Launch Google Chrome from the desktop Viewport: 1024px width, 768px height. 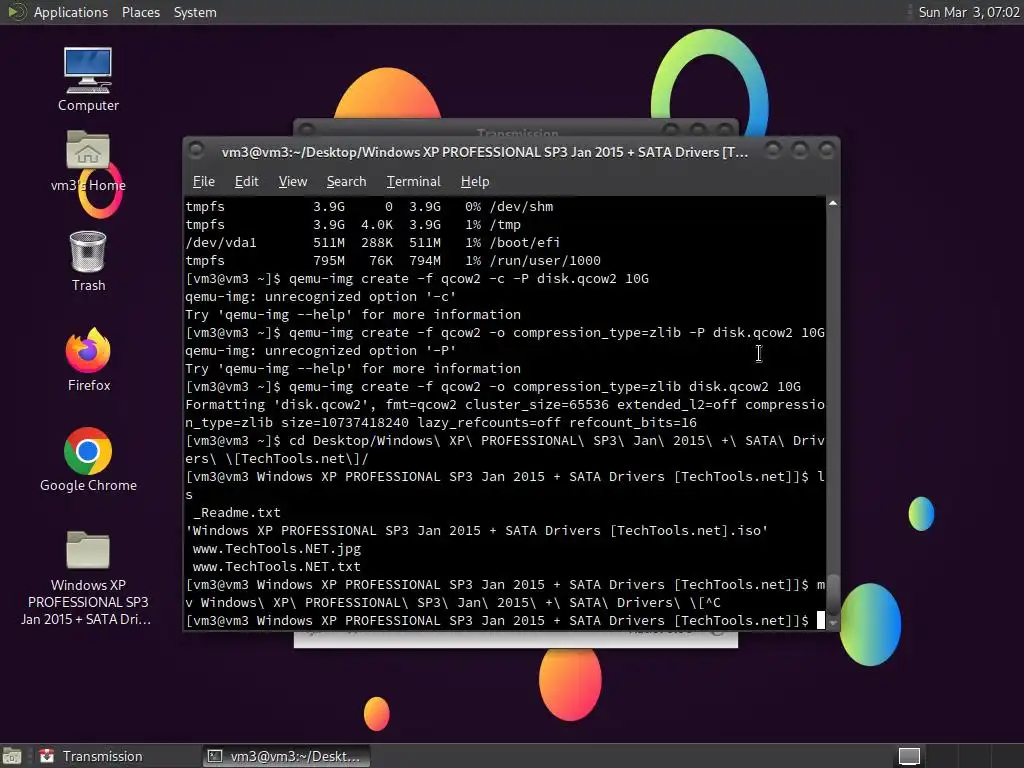(88, 460)
